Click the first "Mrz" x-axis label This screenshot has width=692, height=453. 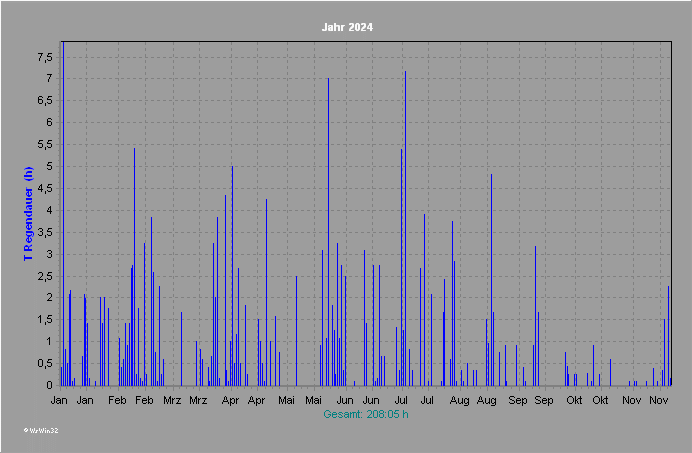172,400
